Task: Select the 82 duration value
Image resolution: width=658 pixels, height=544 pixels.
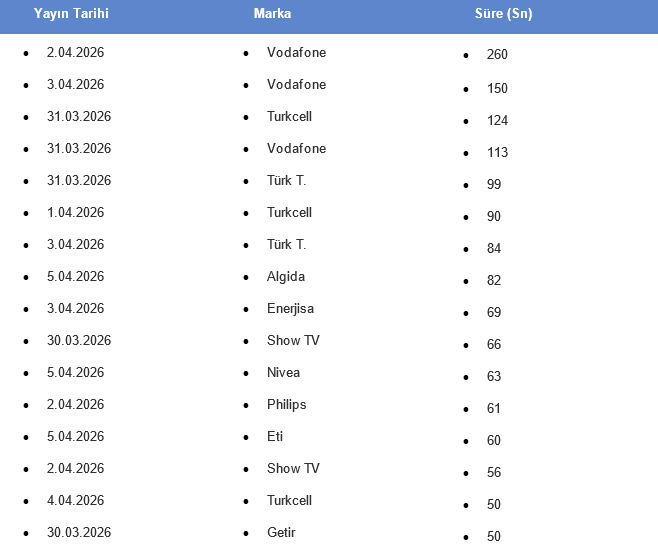Action: pos(494,280)
